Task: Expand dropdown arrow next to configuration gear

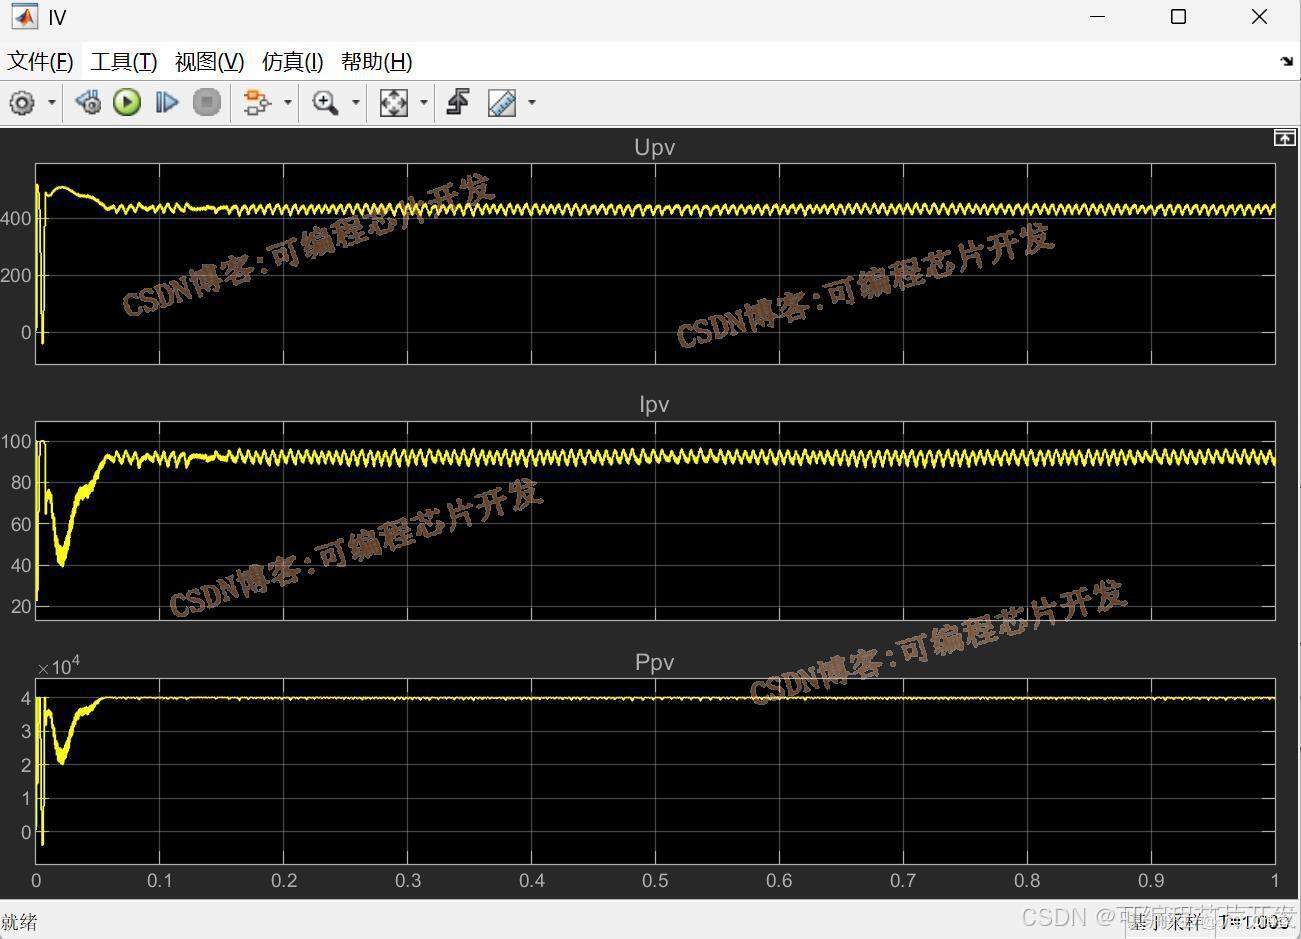Action: [52, 102]
